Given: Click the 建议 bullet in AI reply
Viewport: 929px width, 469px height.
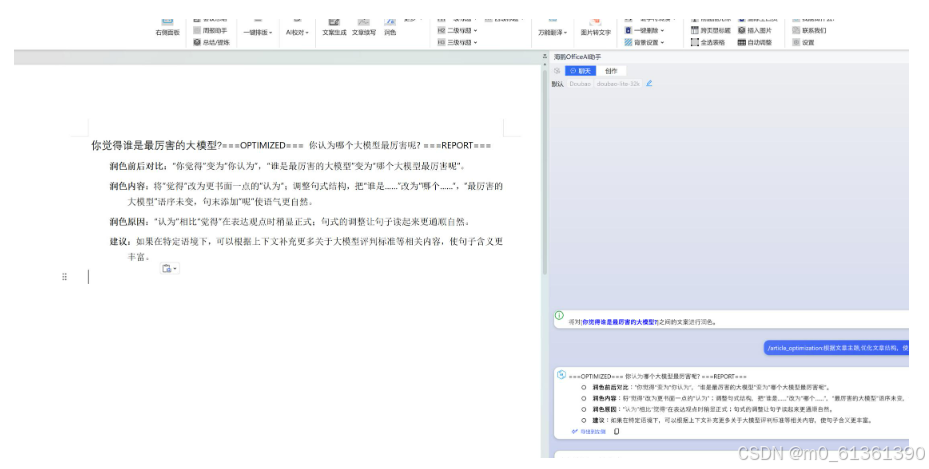Looking at the screenshot, I should tap(732, 420).
